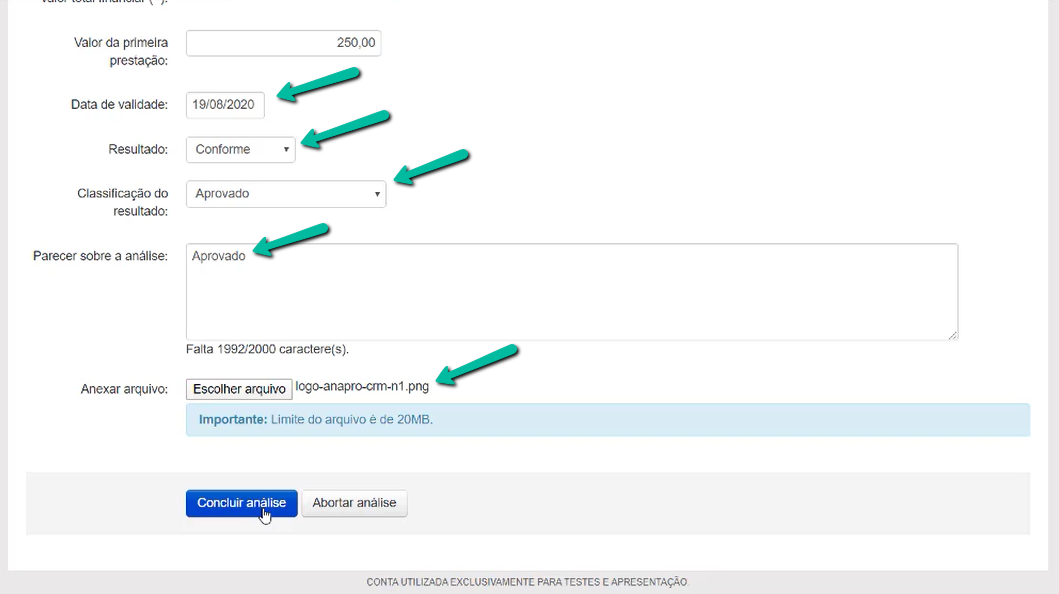Click the logo-anapro-crm-n1.png file name
This screenshot has height=594, width=1059.
coord(362,388)
